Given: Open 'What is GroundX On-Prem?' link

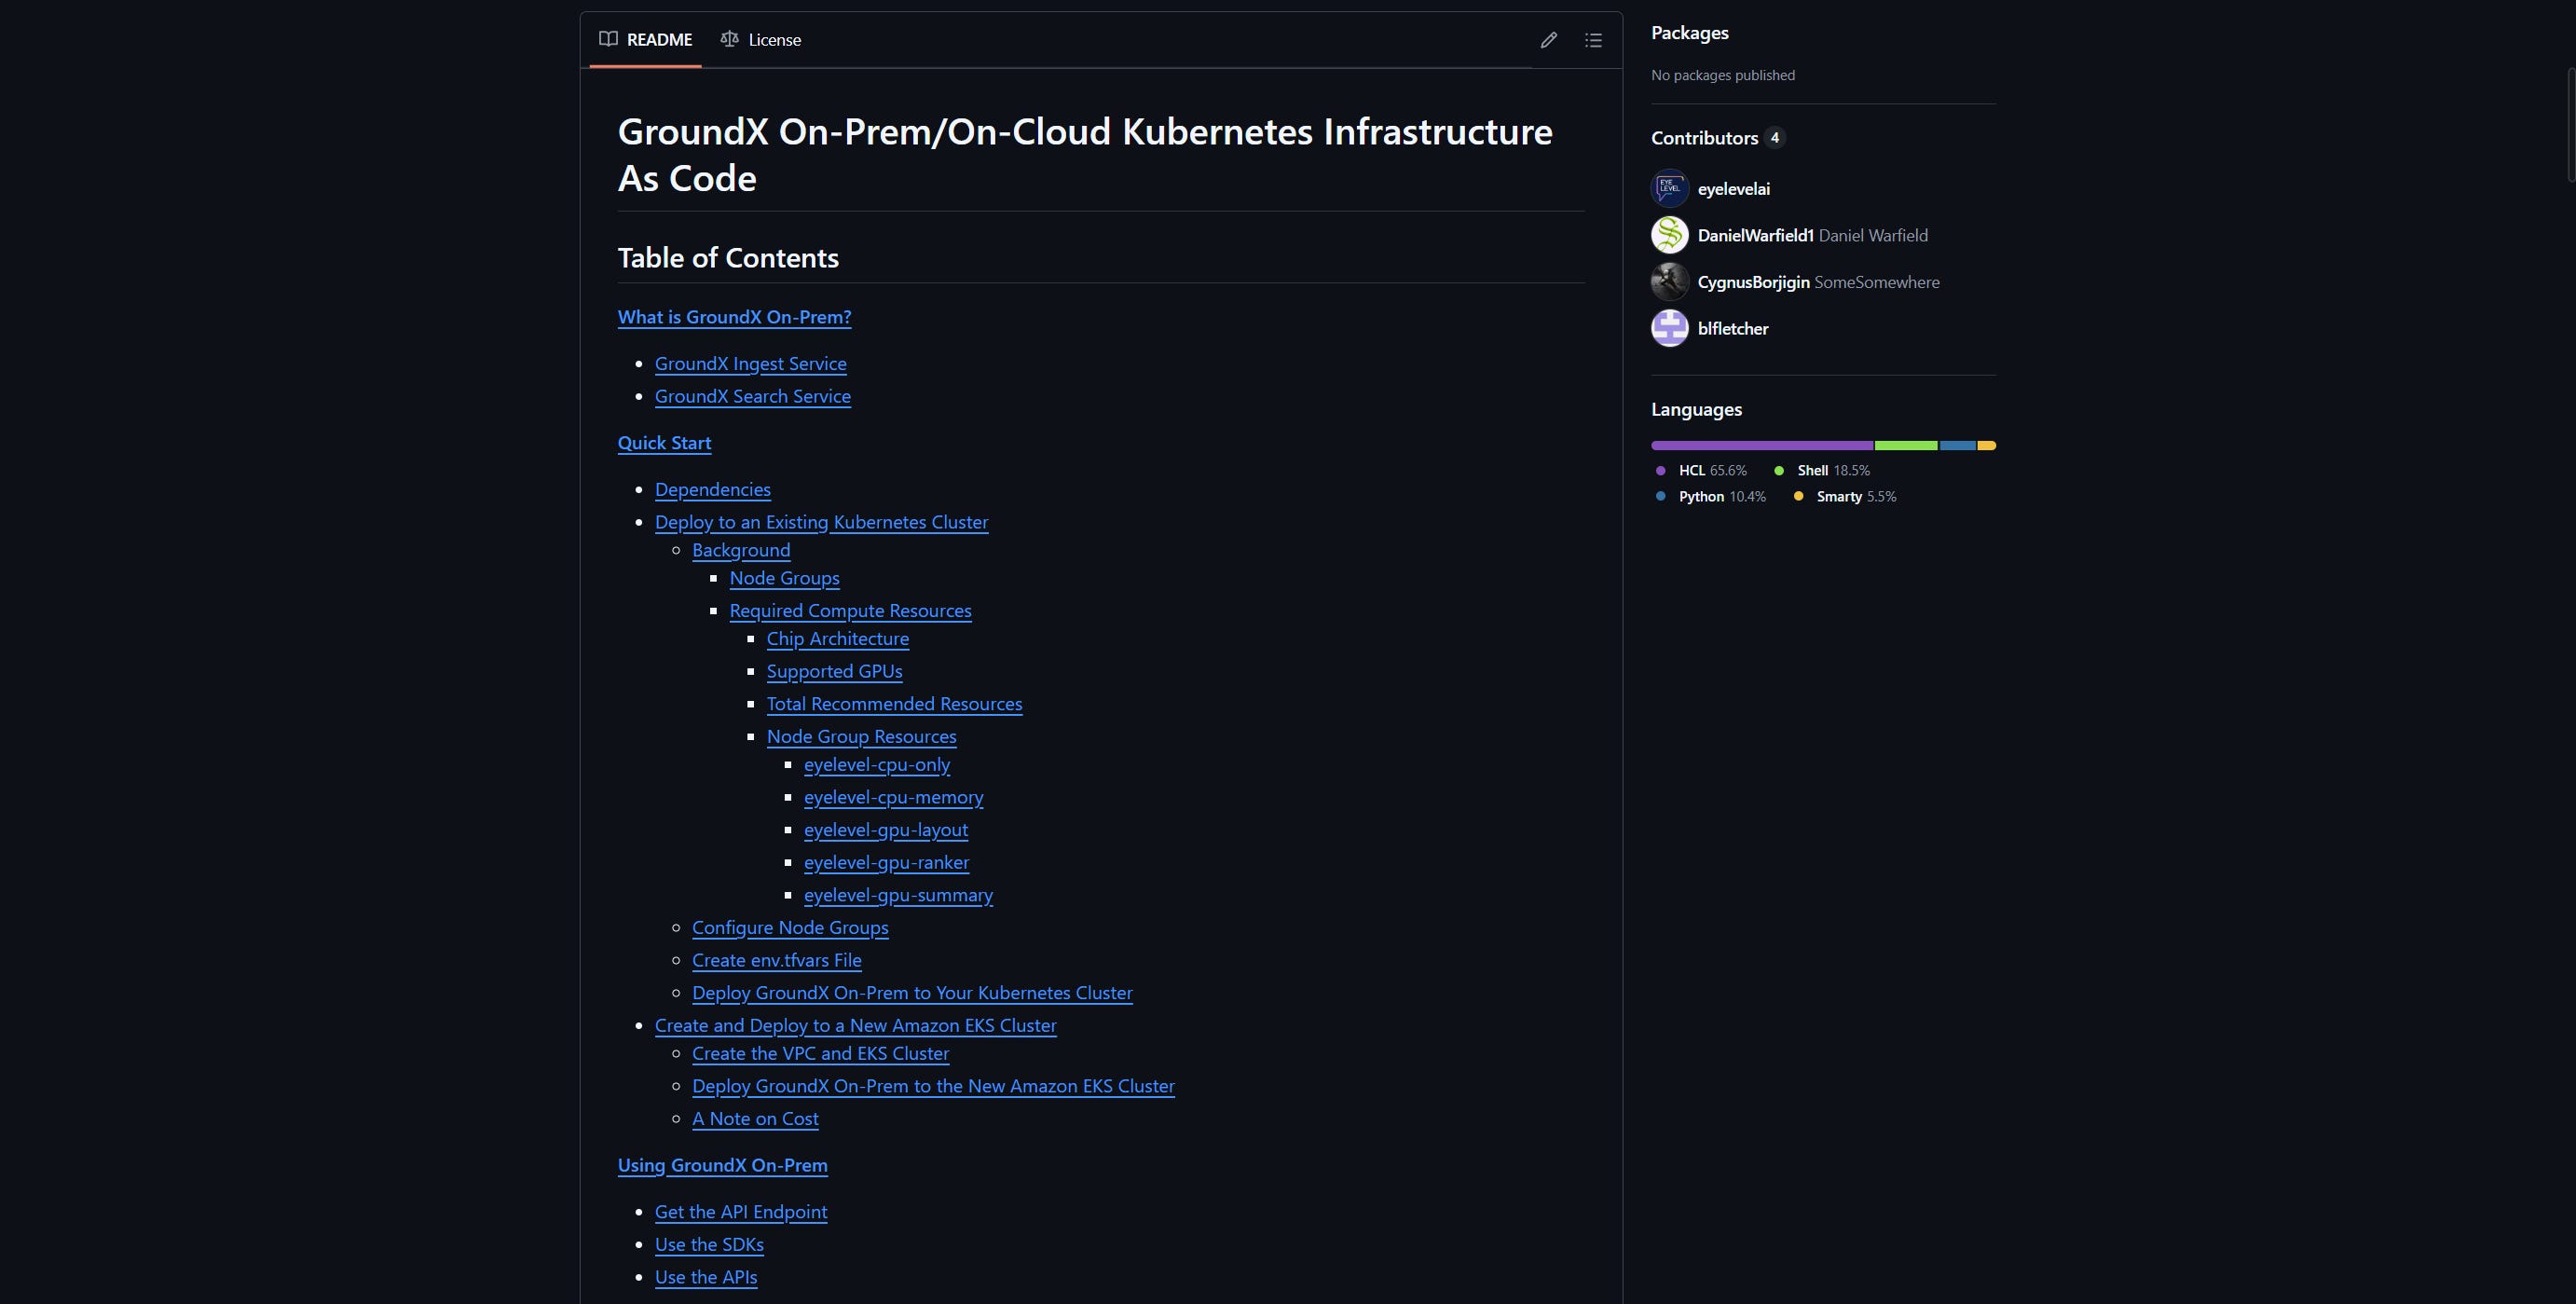Looking at the screenshot, I should (734, 317).
